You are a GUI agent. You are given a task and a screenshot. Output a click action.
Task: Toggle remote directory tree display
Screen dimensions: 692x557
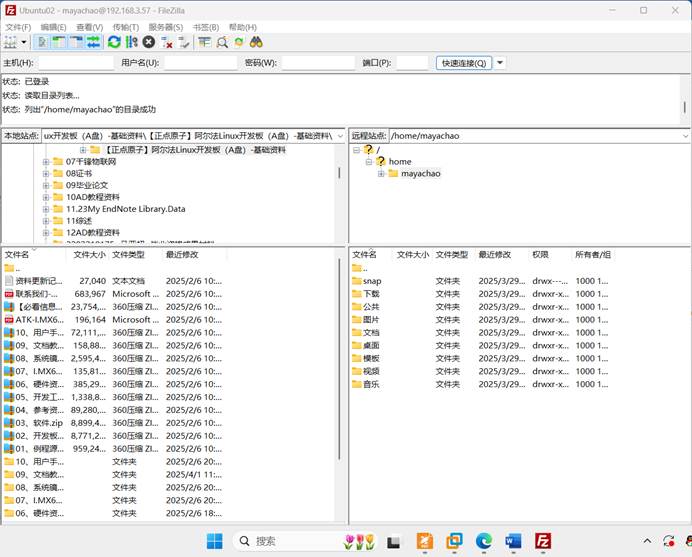click(x=76, y=42)
